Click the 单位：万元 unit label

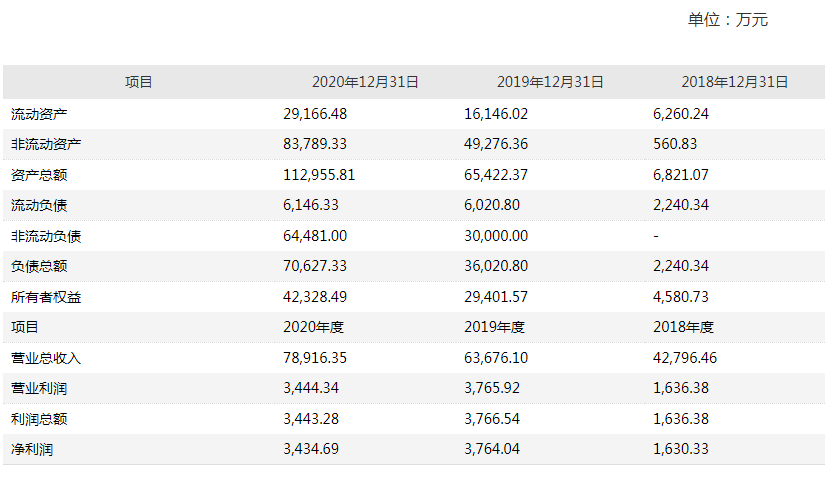pos(727,20)
